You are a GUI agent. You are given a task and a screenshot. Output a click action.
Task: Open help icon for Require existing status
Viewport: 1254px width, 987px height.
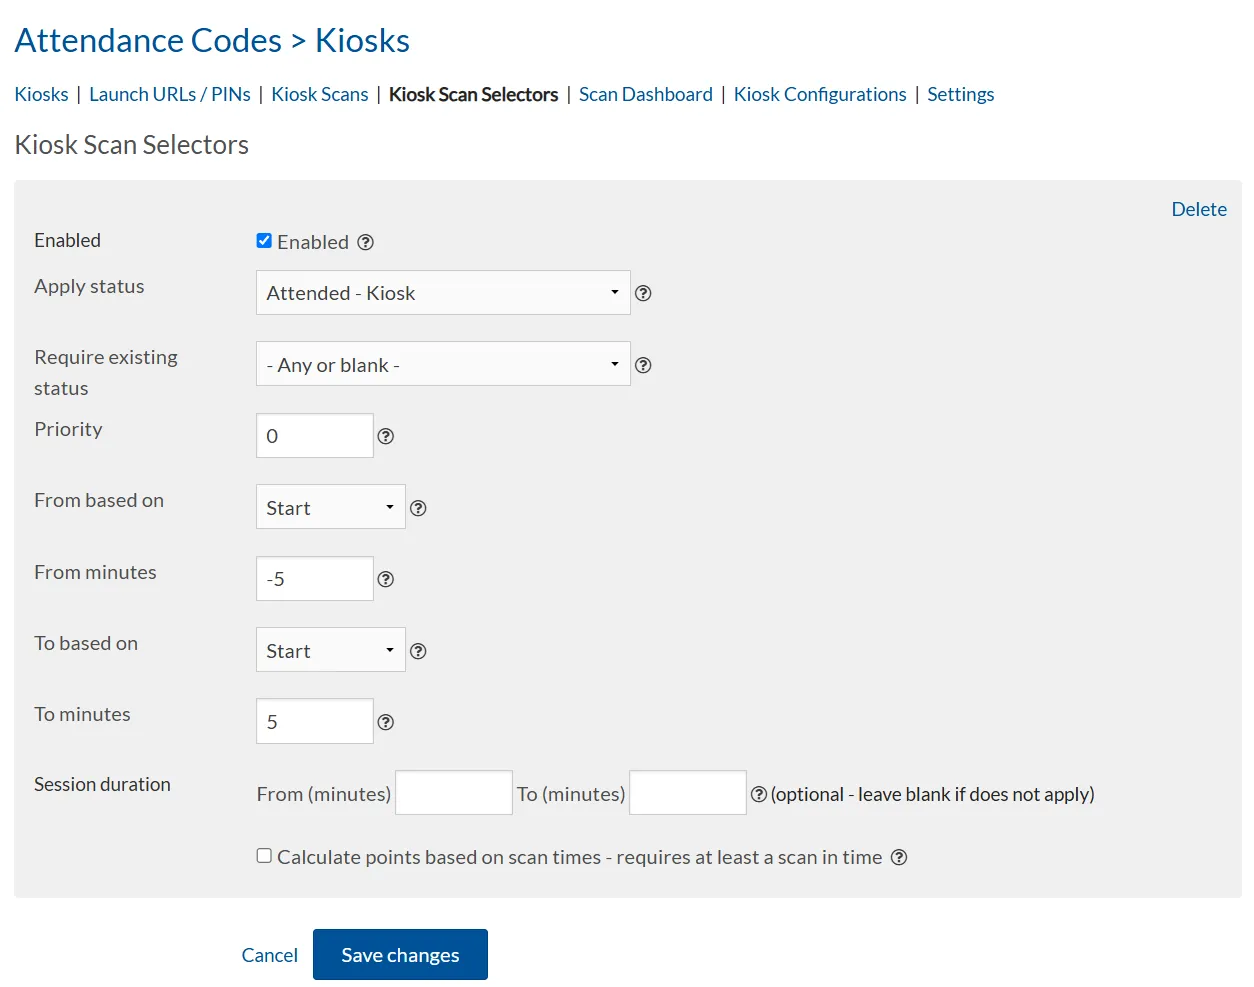click(644, 365)
